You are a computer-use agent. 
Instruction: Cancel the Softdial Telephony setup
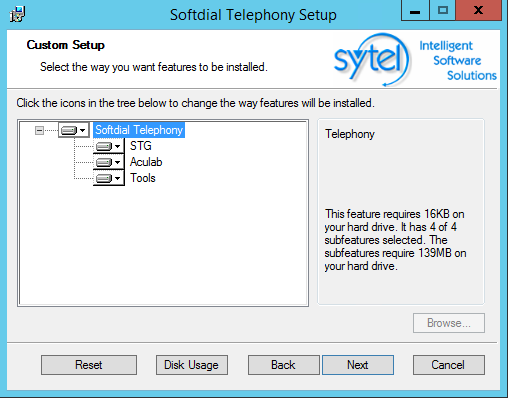click(449, 365)
